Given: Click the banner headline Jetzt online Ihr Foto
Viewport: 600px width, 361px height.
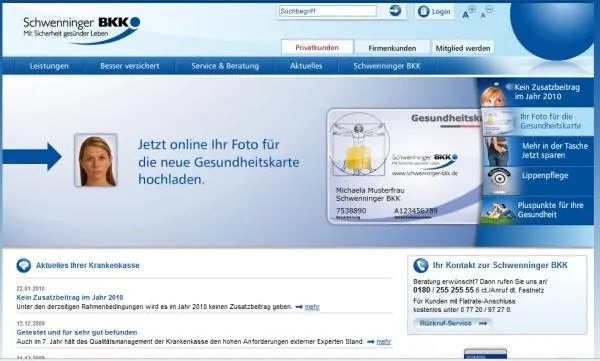Looking at the screenshot, I should click(x=218, y=162).
